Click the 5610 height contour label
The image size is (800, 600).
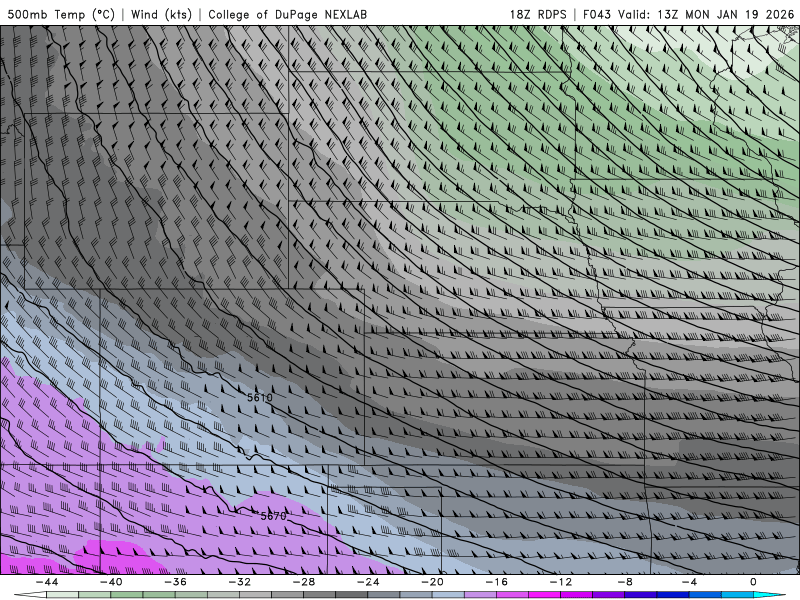click(260, 397)
